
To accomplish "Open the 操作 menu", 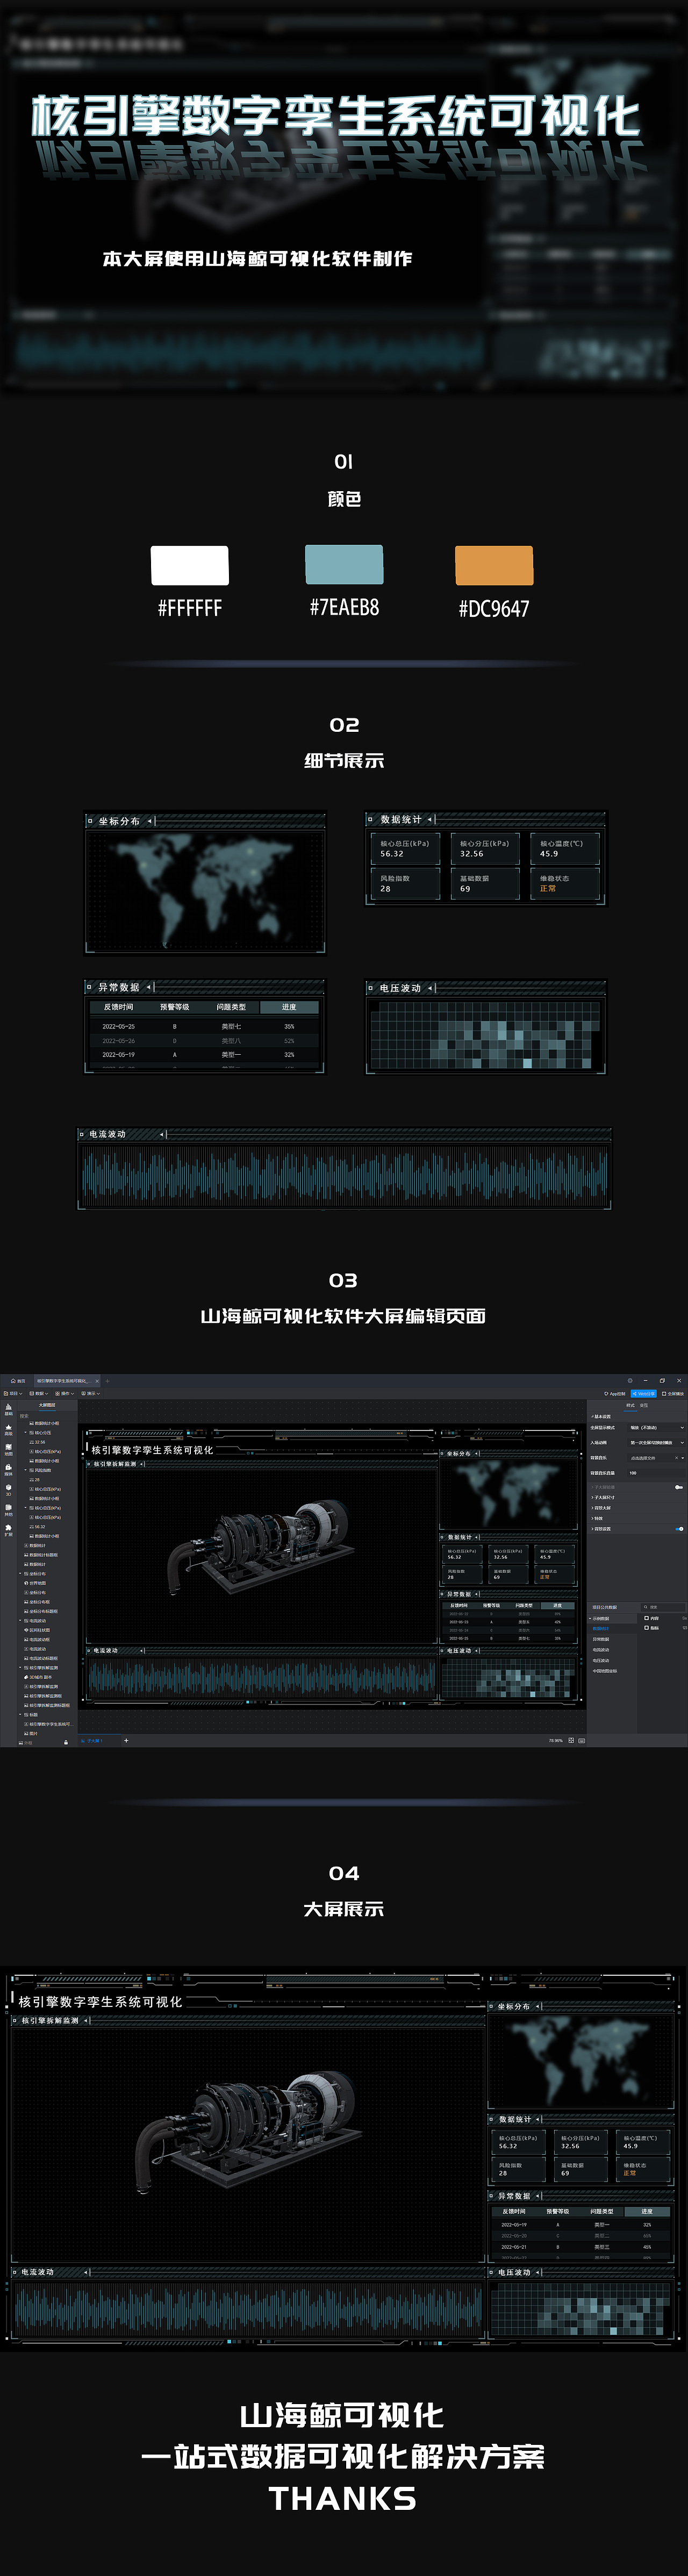I will click(65, 1393).
